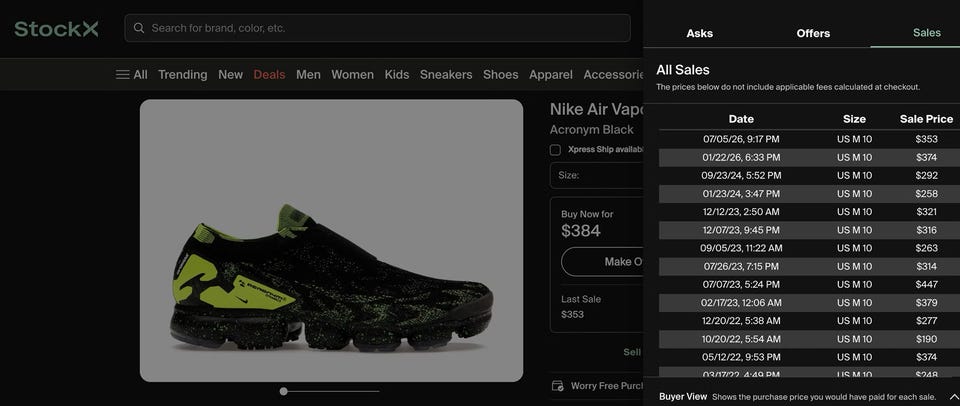Collapse Buyer View with chevron arrow

pos(953,397)
